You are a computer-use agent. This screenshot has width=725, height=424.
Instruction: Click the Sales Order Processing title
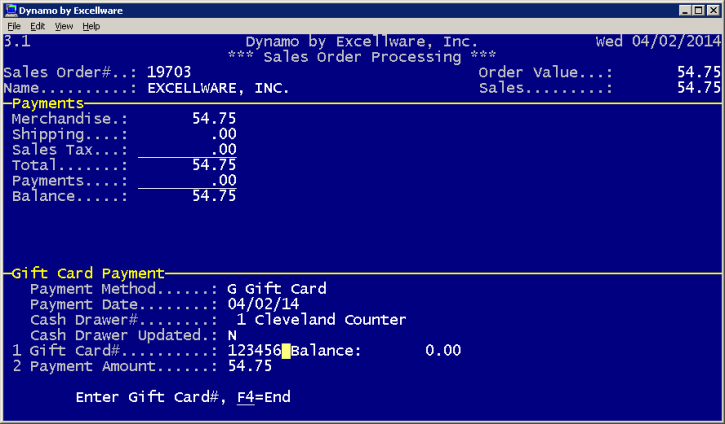point(362,57)
